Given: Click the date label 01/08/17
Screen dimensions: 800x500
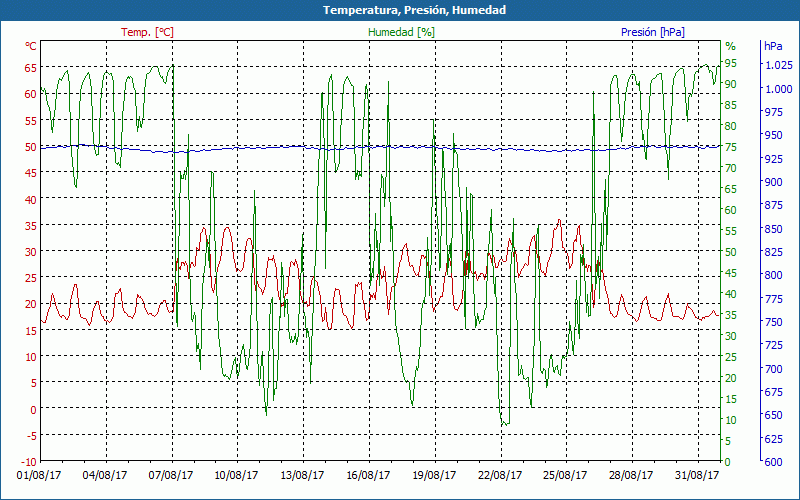Looking at the screenshot, I should (39, 475).
